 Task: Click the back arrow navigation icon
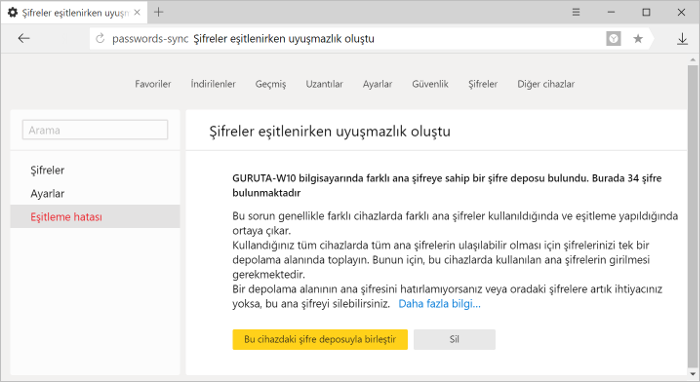(24, 38)
